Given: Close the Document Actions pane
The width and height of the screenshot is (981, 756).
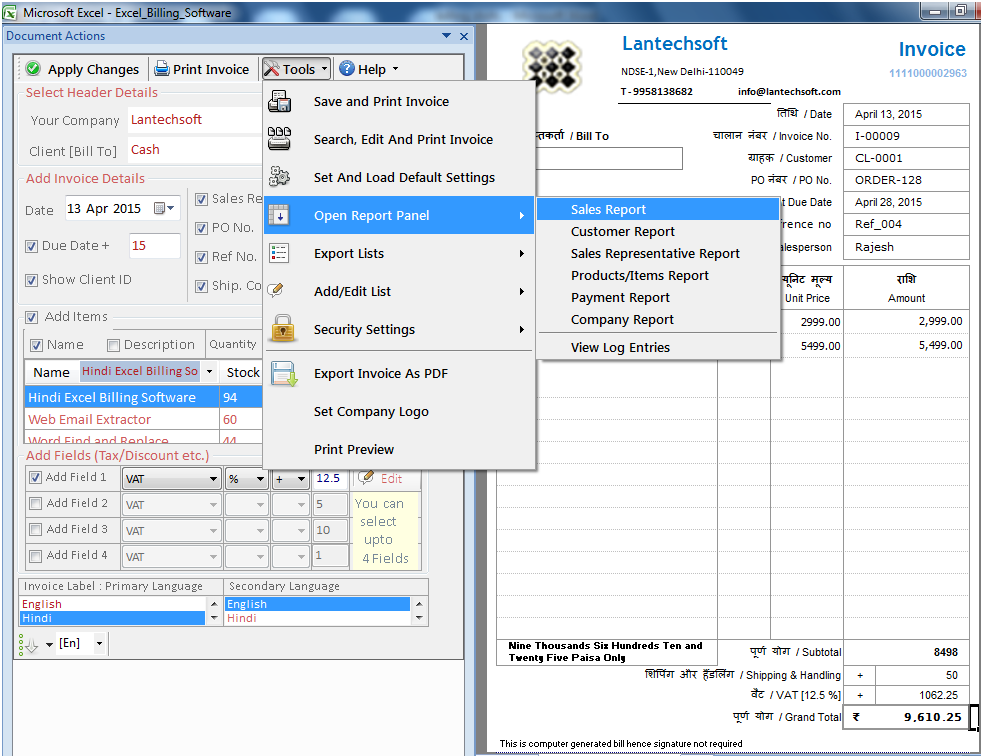Looking at the screenshot, I should 464,36.
